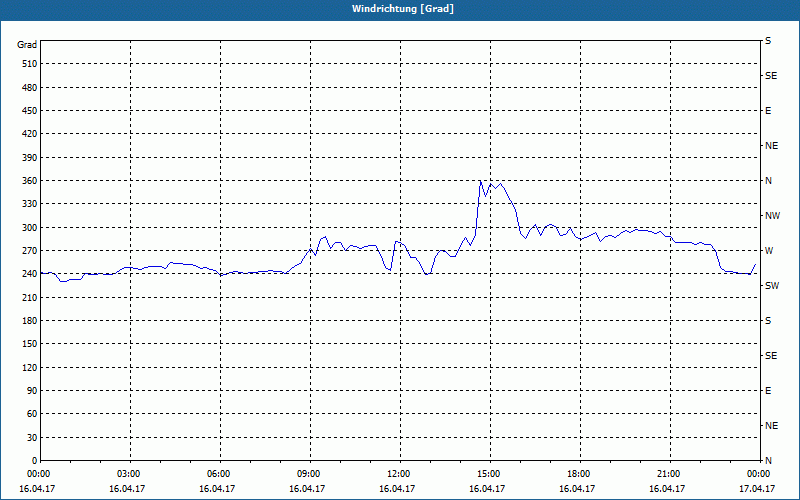This screenshot has width=800, height=500.
Task: Select the 510 y-axis value
Action: pos(29,64)
